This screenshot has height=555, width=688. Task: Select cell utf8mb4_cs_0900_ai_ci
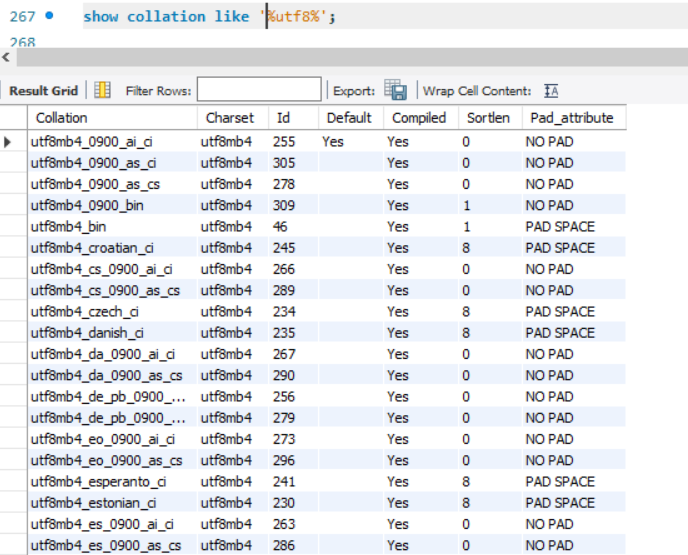112,269
